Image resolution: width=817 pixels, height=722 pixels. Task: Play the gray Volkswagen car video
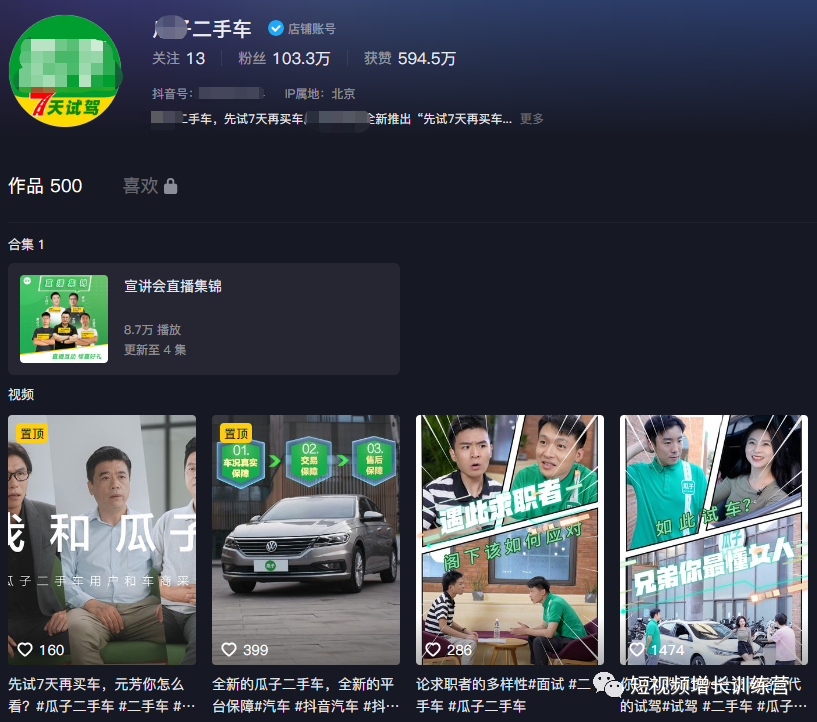[305, 540]
